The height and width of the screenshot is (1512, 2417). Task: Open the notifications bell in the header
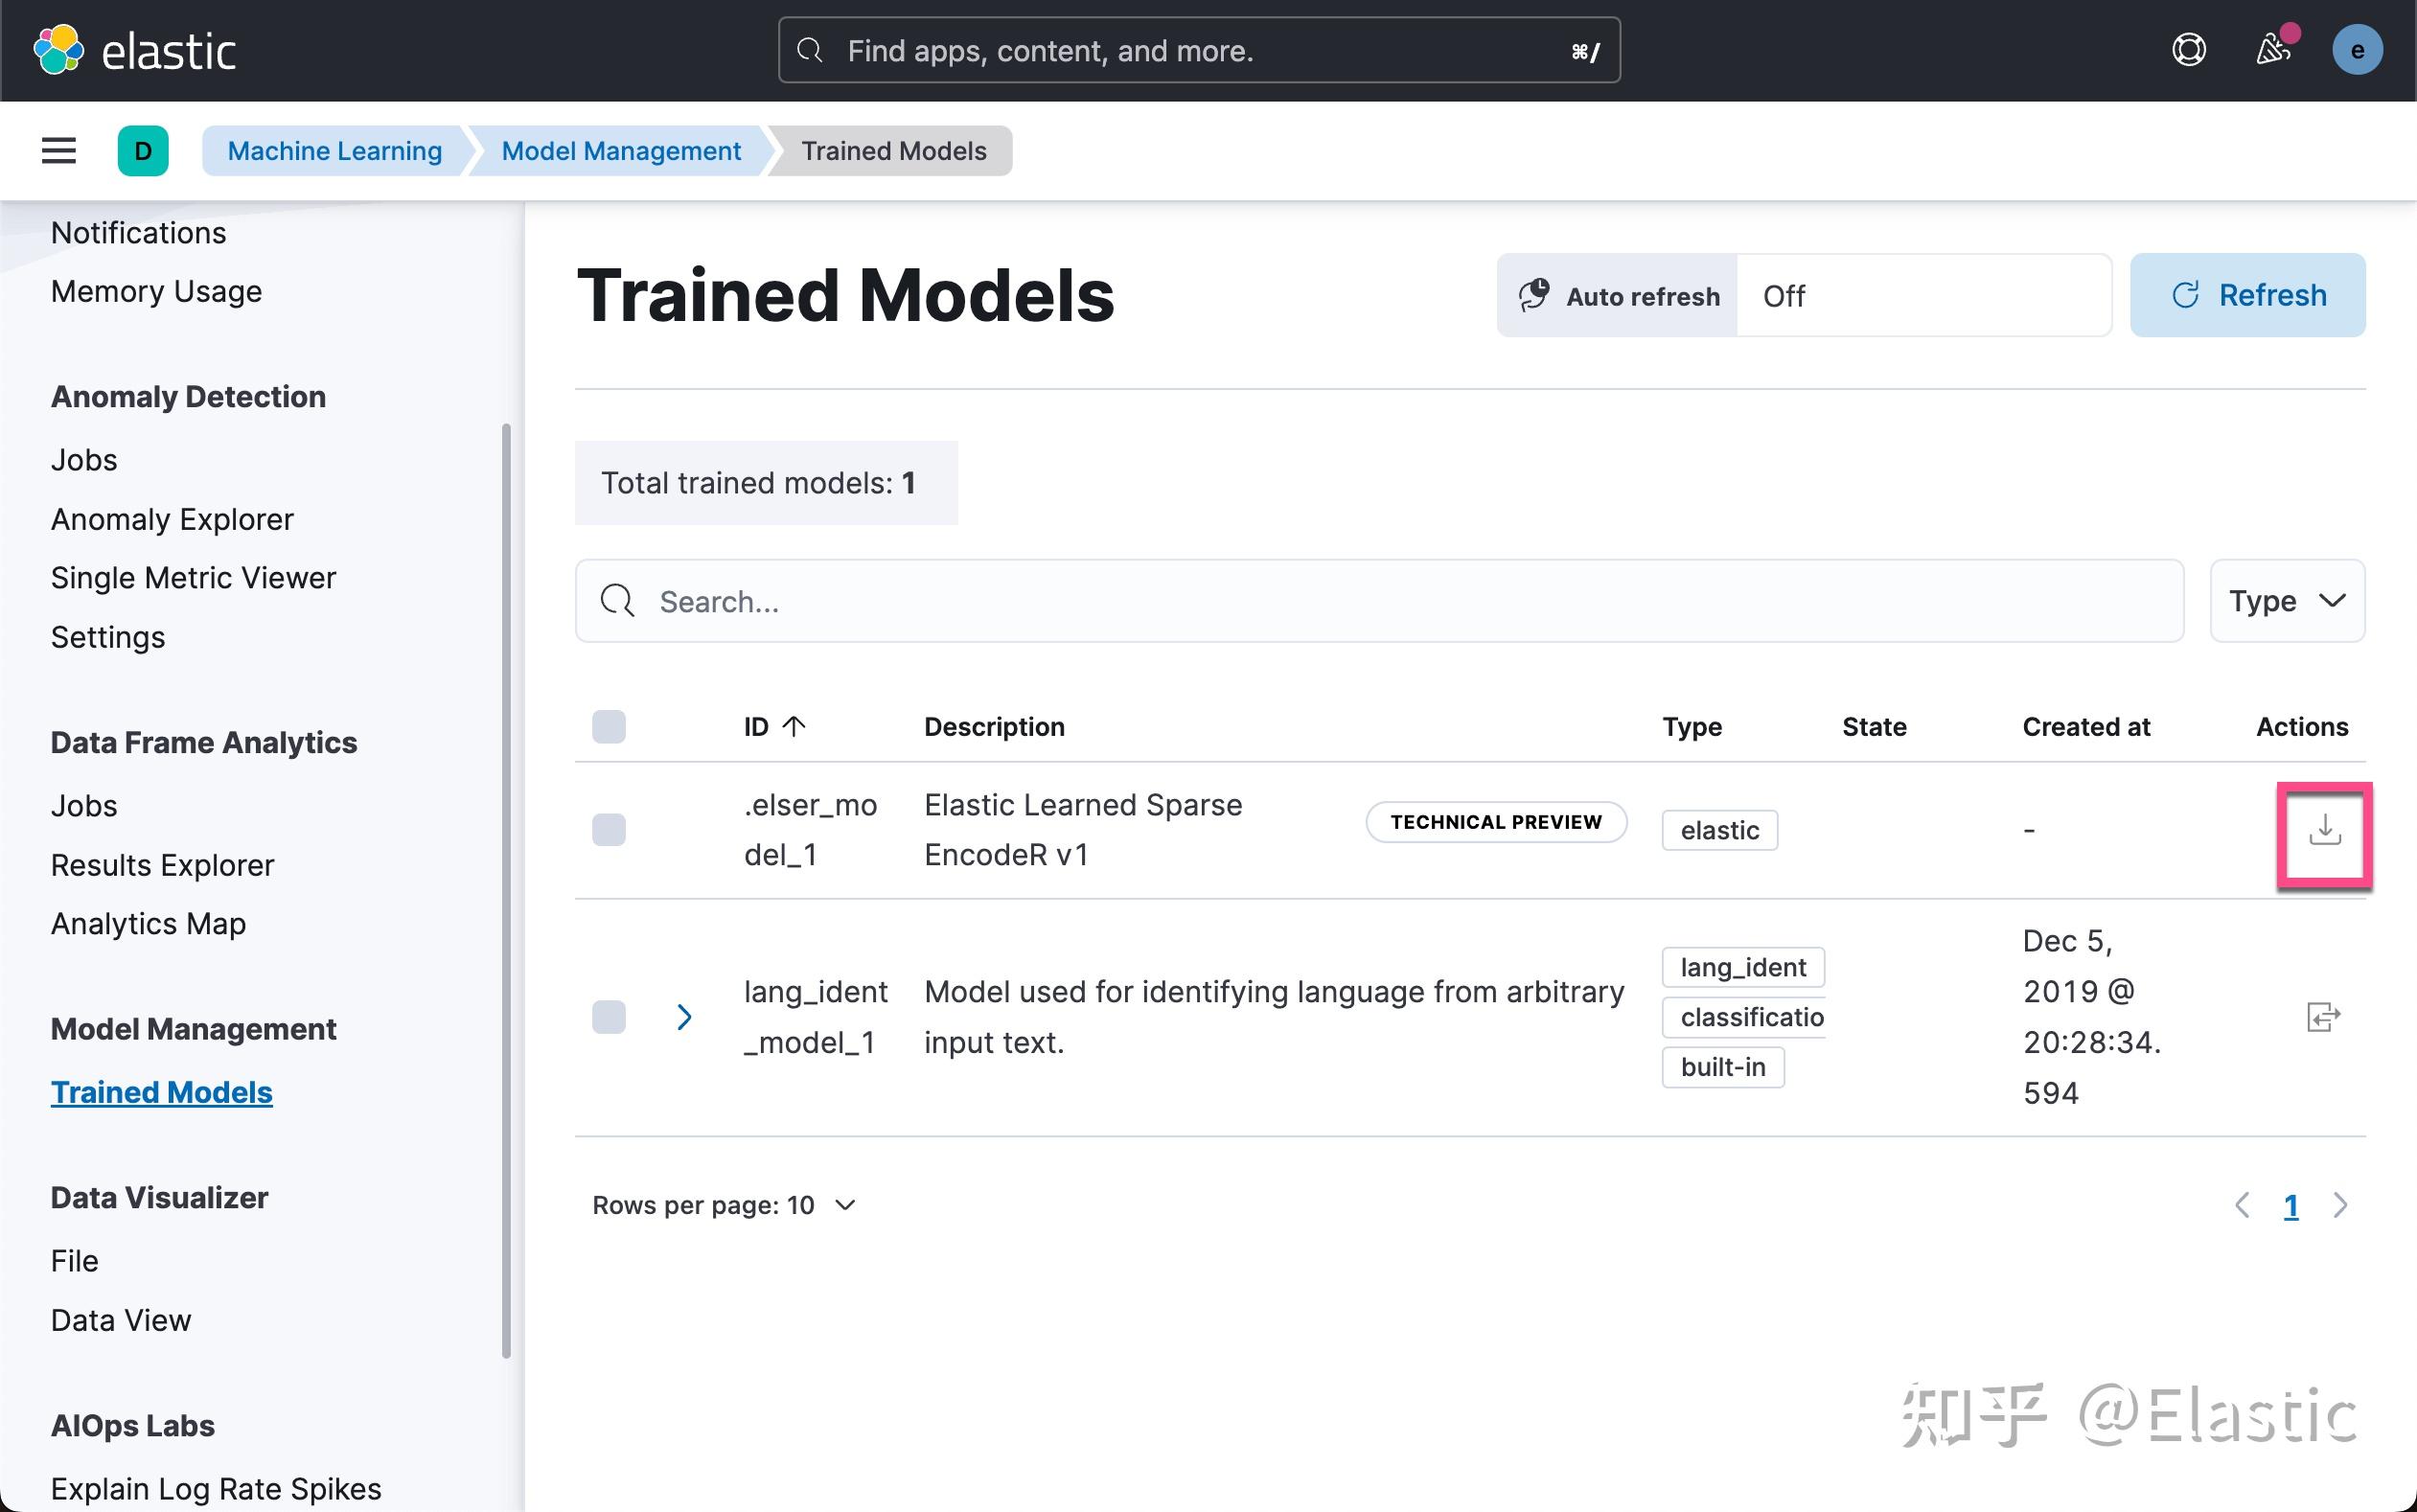coord(2274,49)
